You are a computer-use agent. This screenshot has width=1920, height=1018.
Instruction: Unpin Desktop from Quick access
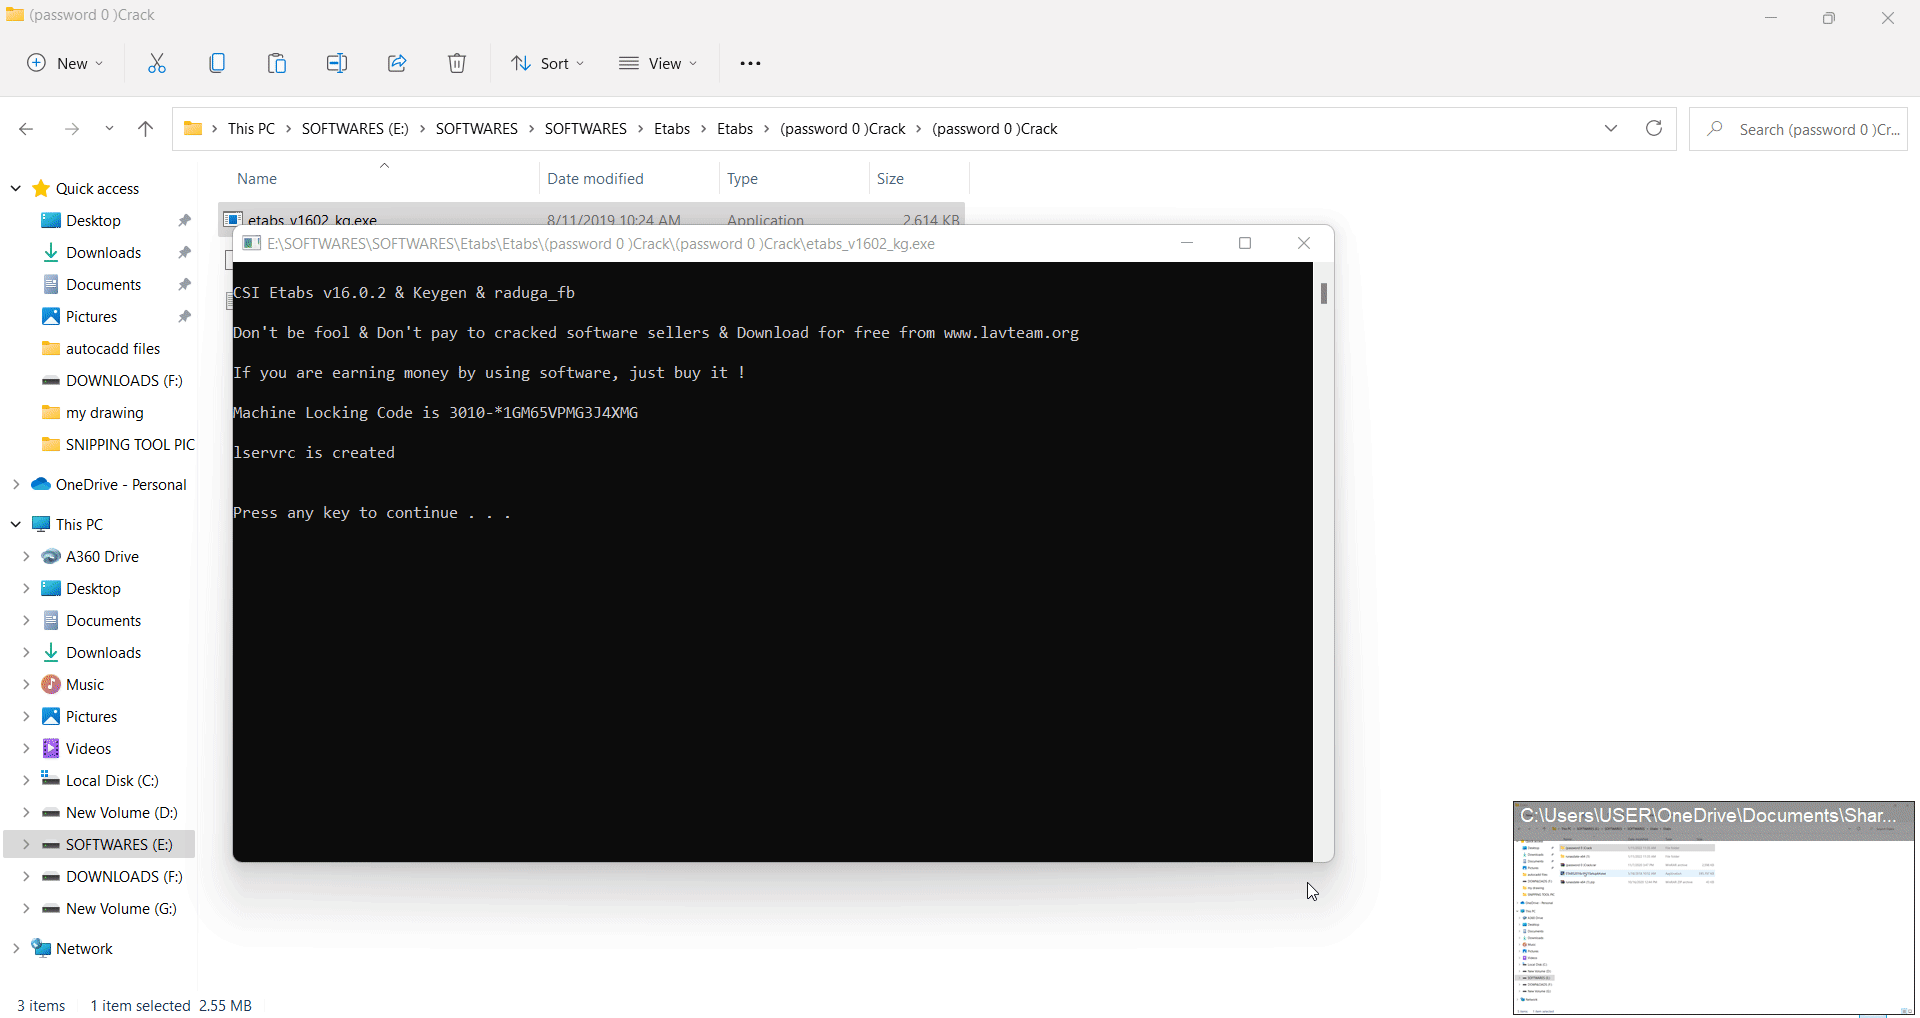pos(184,221)
